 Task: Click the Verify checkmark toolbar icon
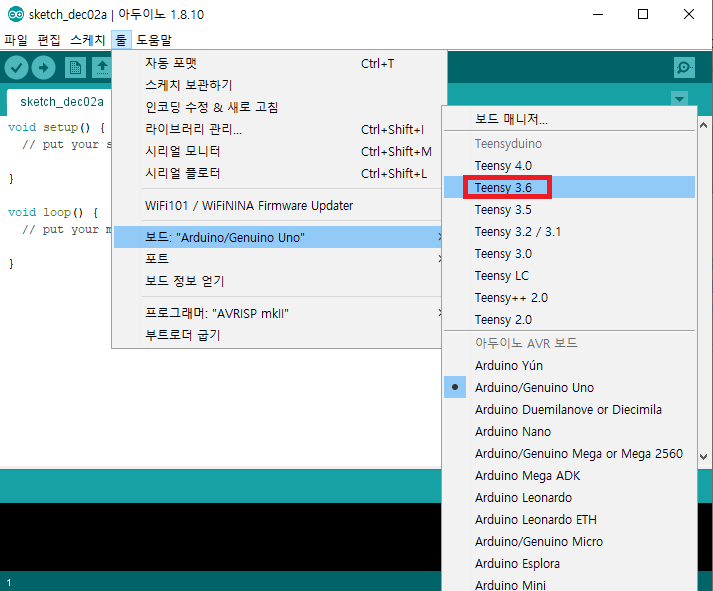coord(16,68)
